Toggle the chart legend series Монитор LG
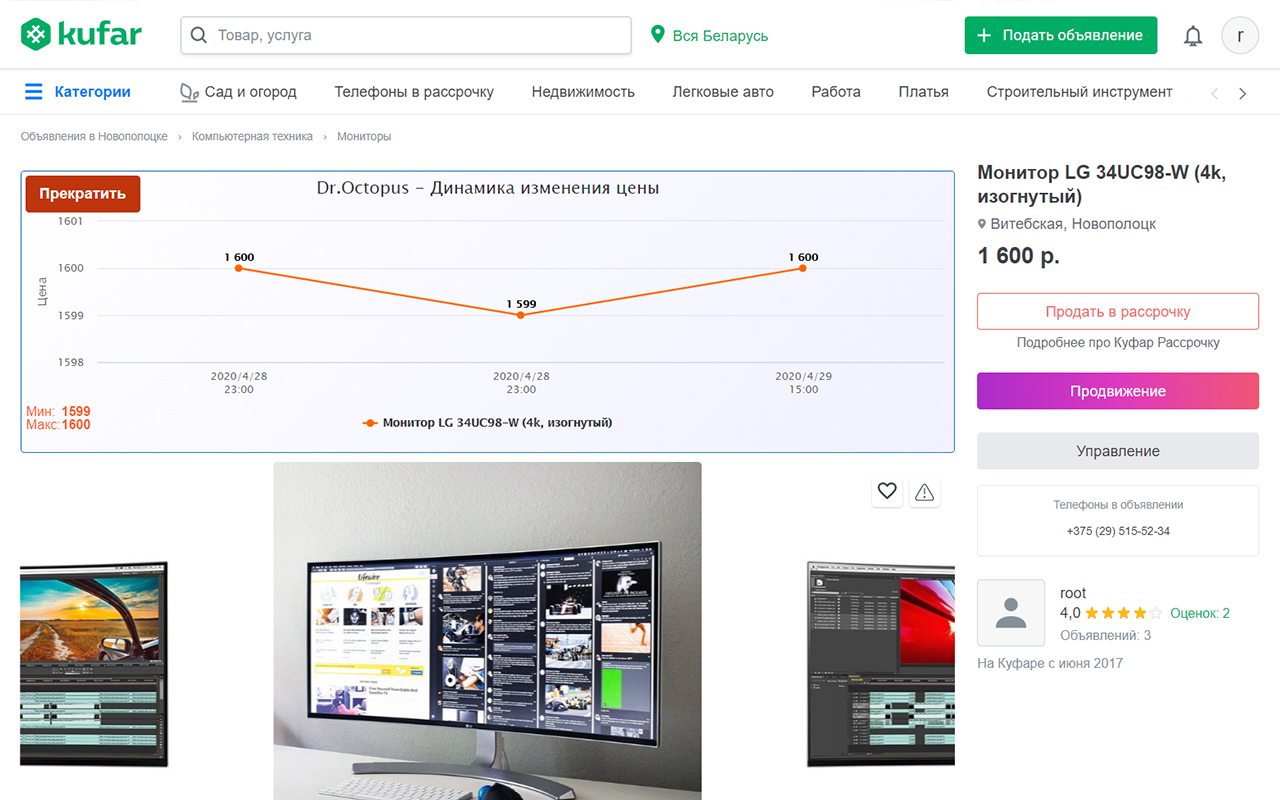Image resolution: width=1280 pixels, height=800 pixels. (487, 423)
